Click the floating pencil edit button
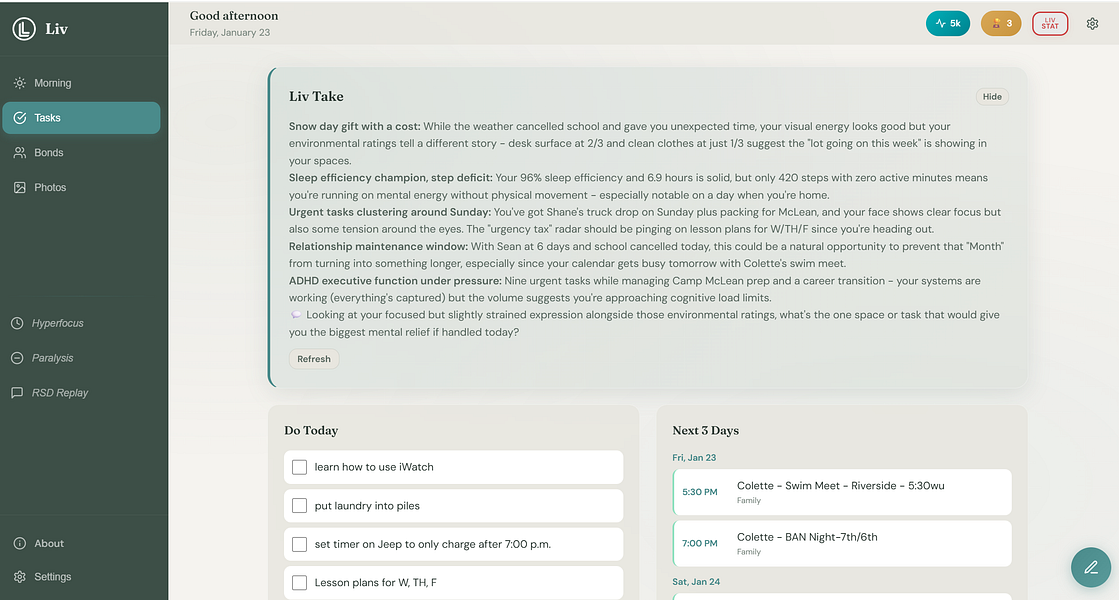1119x600 pixels. click(1091, 567)
